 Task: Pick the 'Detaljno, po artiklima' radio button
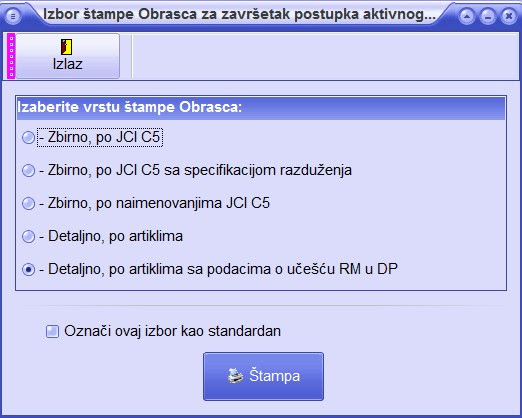coord(28,236)
